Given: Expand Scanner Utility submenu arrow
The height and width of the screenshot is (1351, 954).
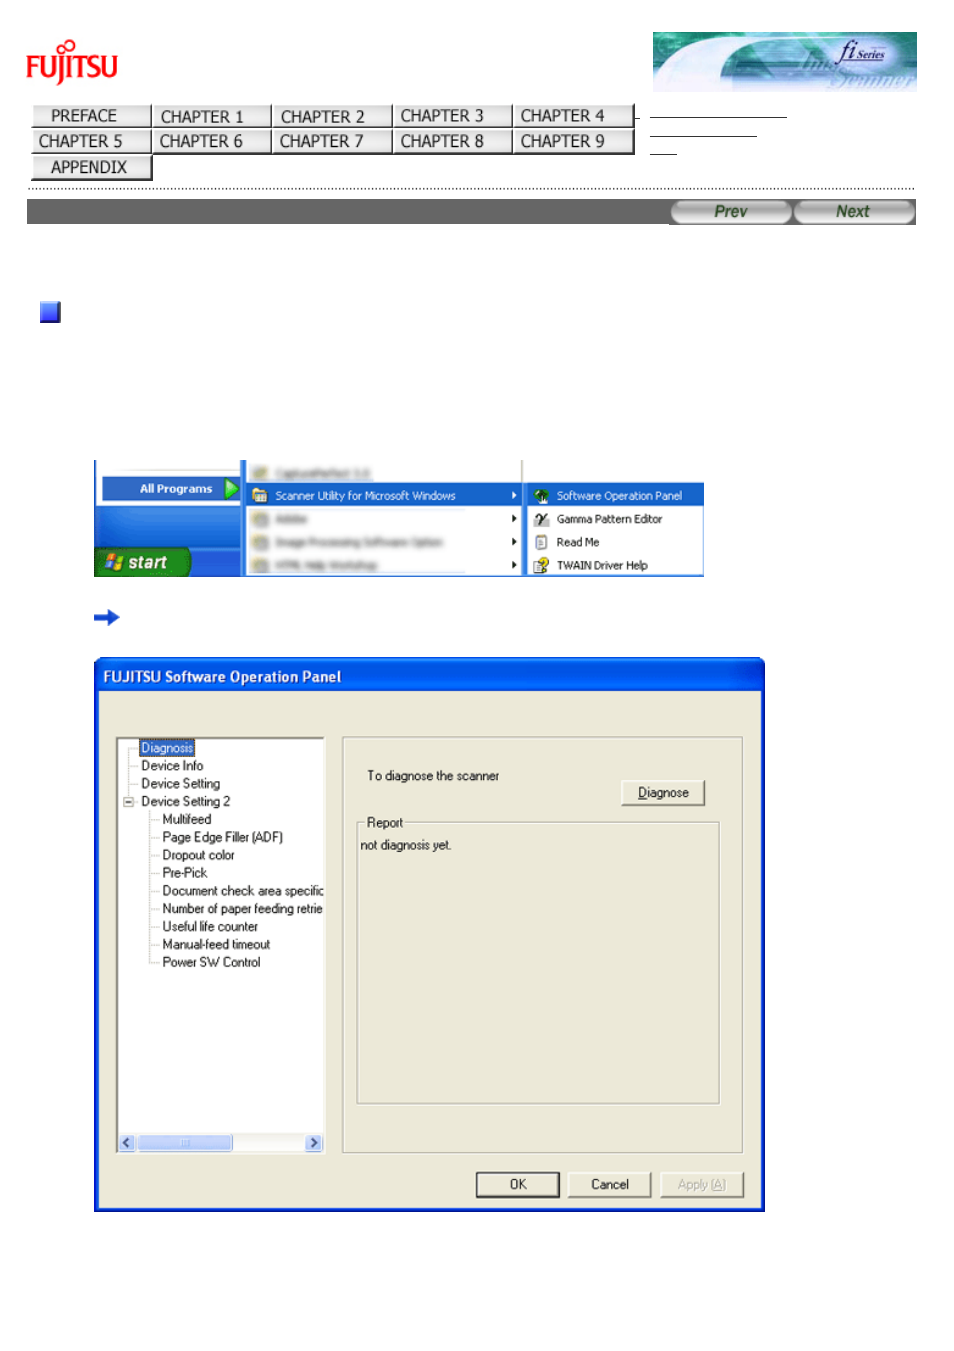Looking at the screenshot, I should (x=514, y=495).
